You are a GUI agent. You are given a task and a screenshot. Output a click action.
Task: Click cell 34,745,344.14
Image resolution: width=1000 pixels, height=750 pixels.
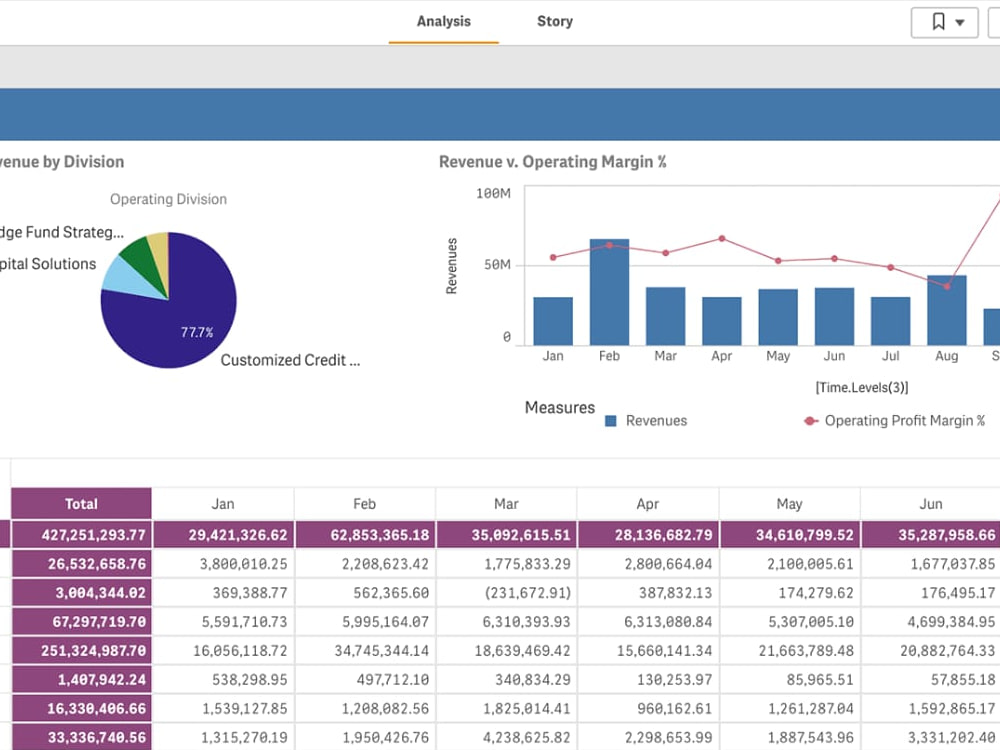[365, 651]
